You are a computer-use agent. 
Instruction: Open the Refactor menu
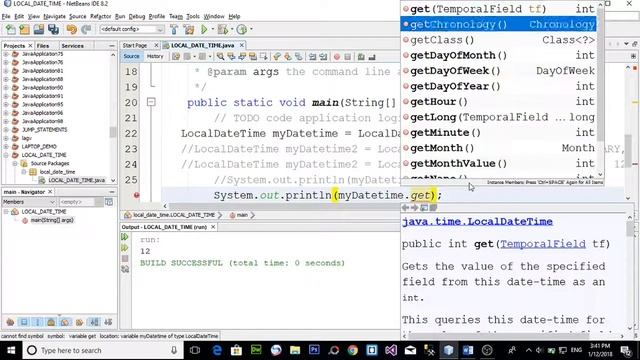coord(100,16)
